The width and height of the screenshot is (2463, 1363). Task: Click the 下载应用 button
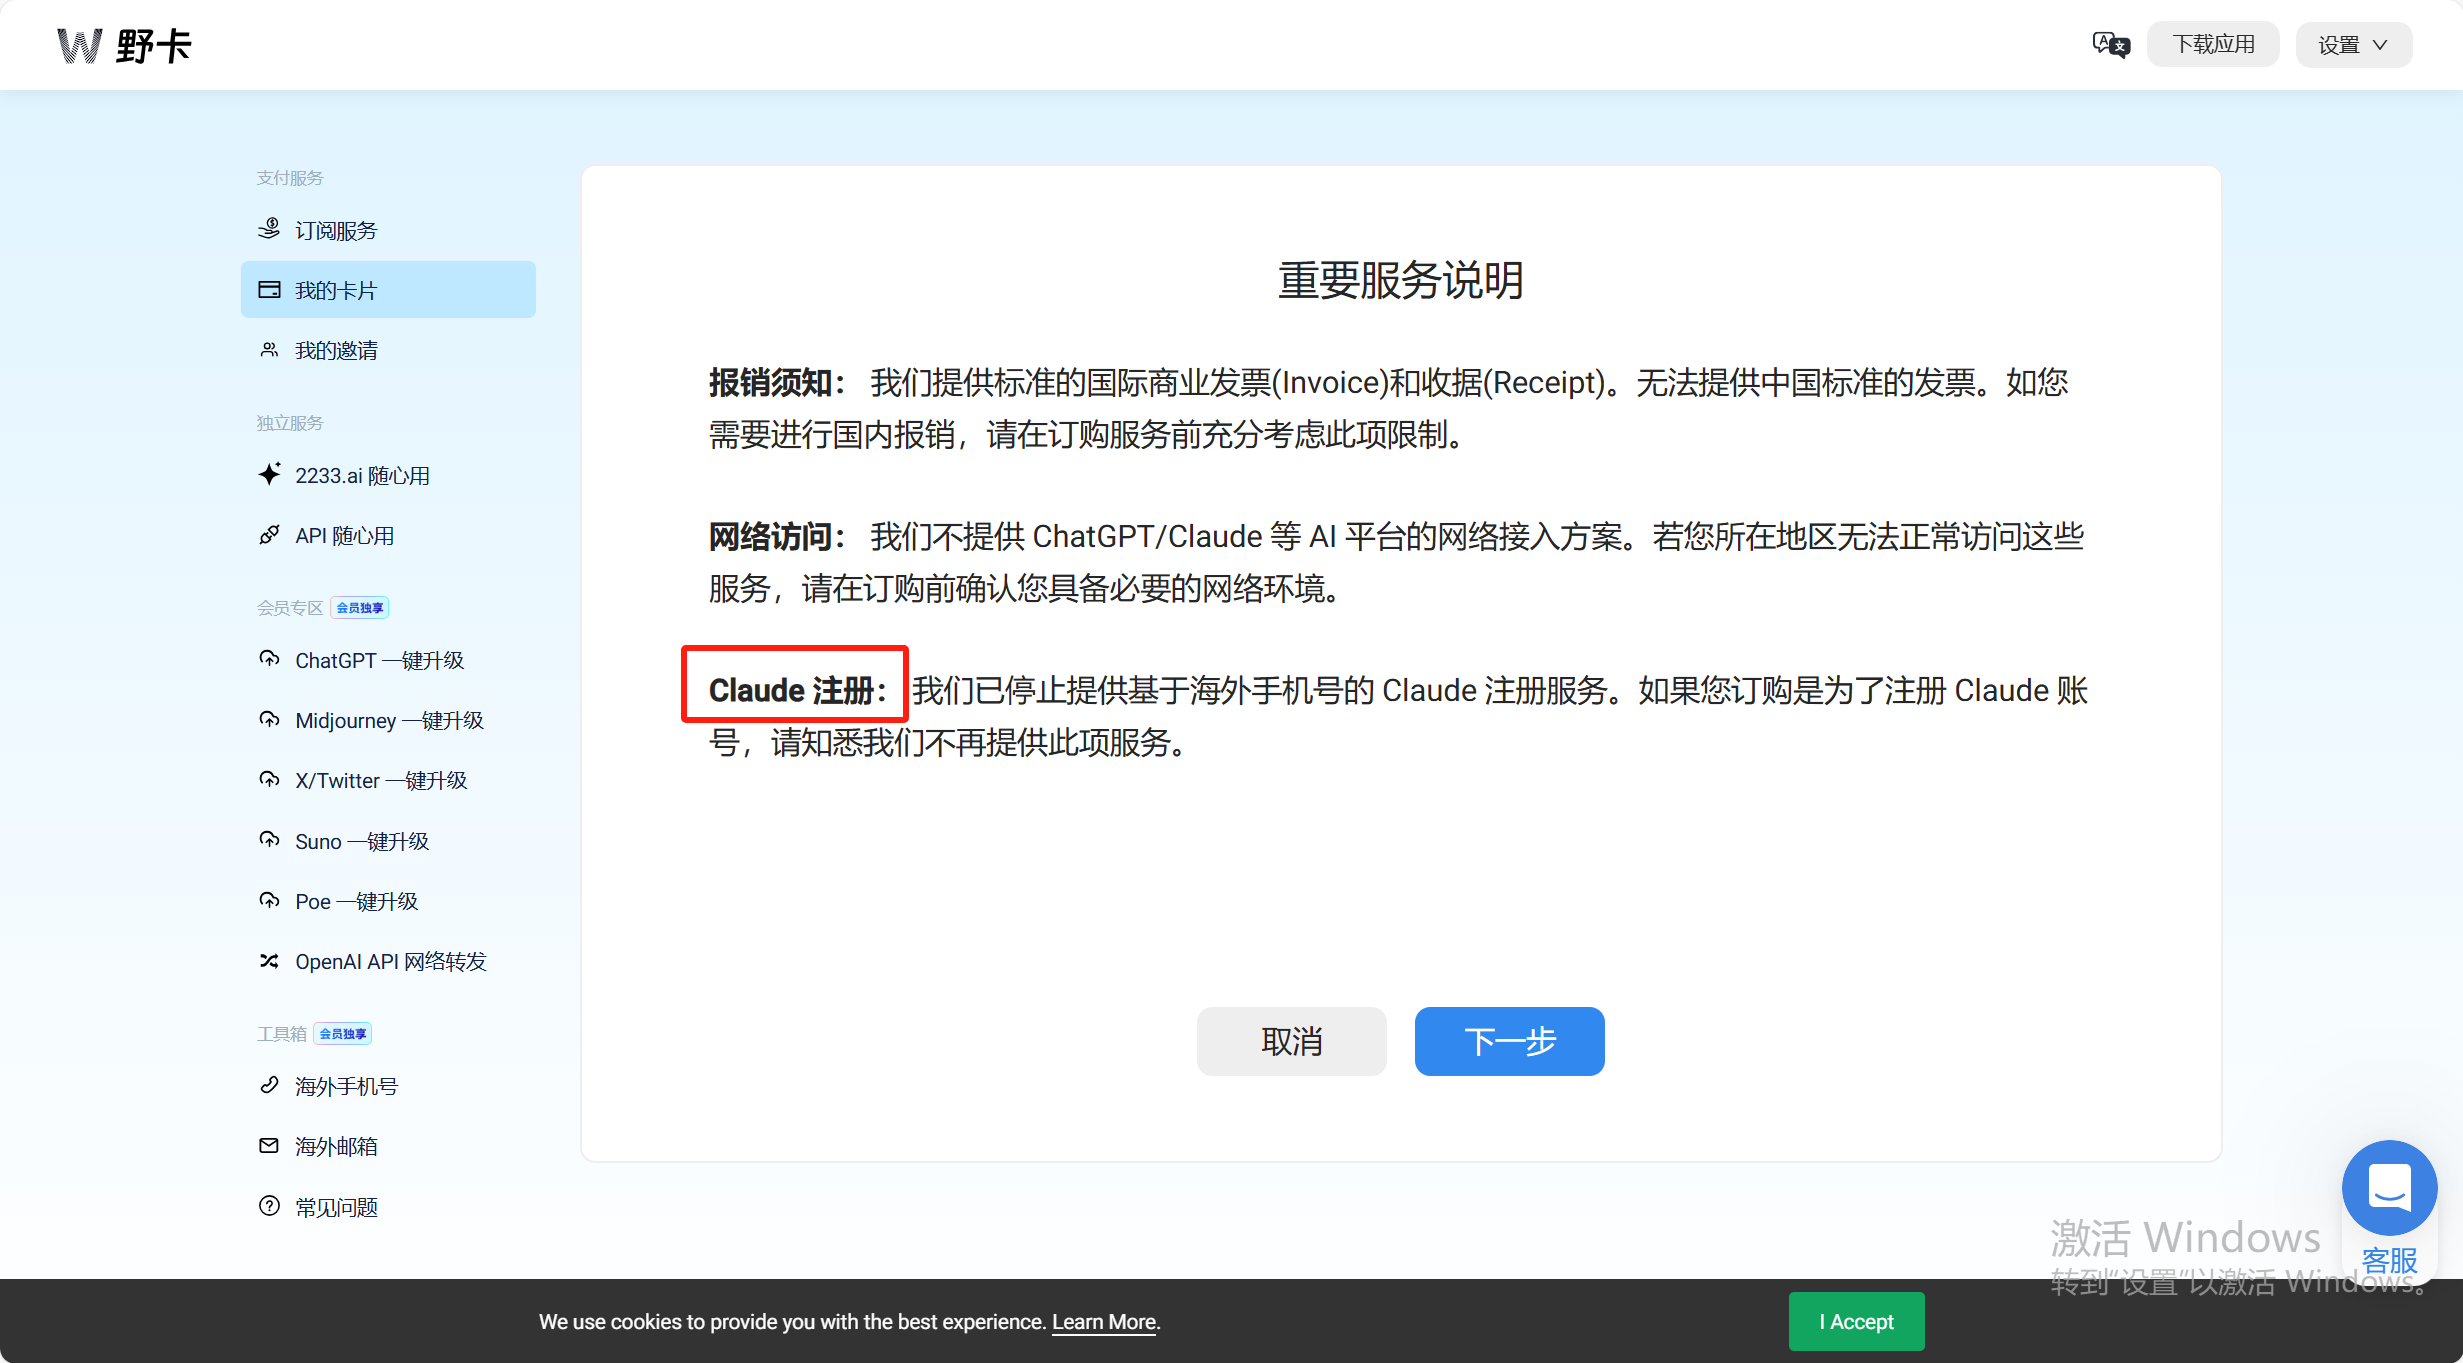coord(2212,45)
